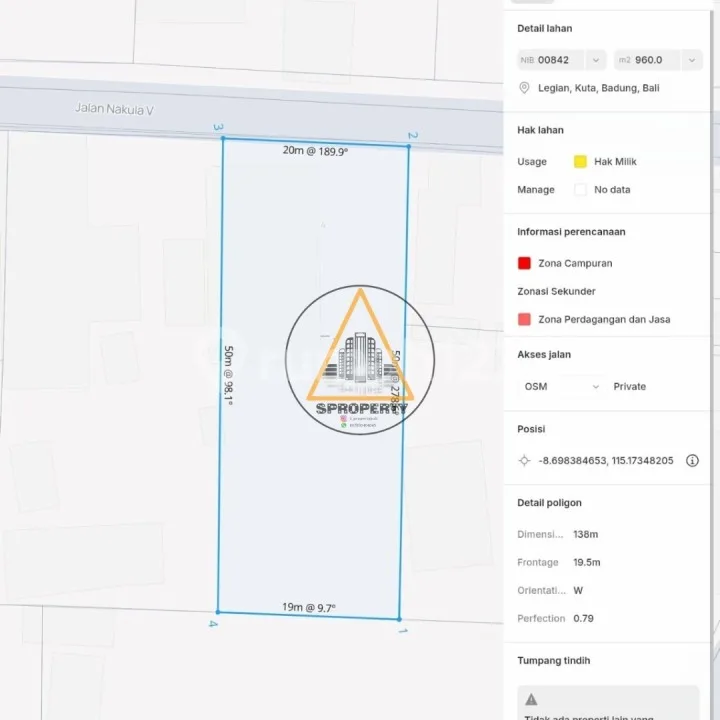This screenshot has height=720, width=720.
Task: Click the Zona Perdagangan dan Jasa label
Action: (x=604, y=319)
